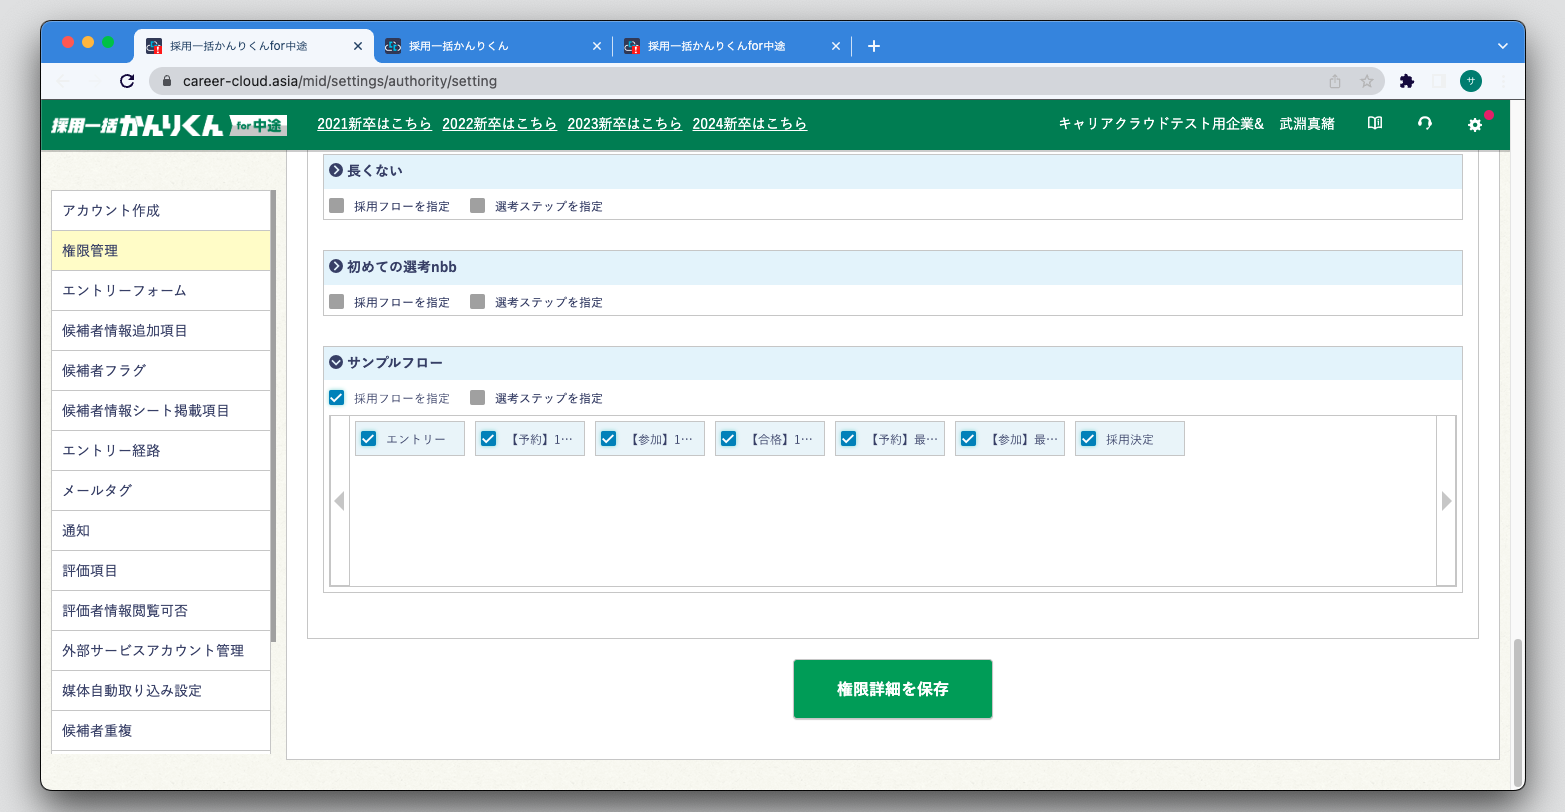The height and width of the screenshot is (812, 1565).
Task: Toggle 選考ステップを指定 under 初めての選考nbb
Action: (x=478, y=302)
